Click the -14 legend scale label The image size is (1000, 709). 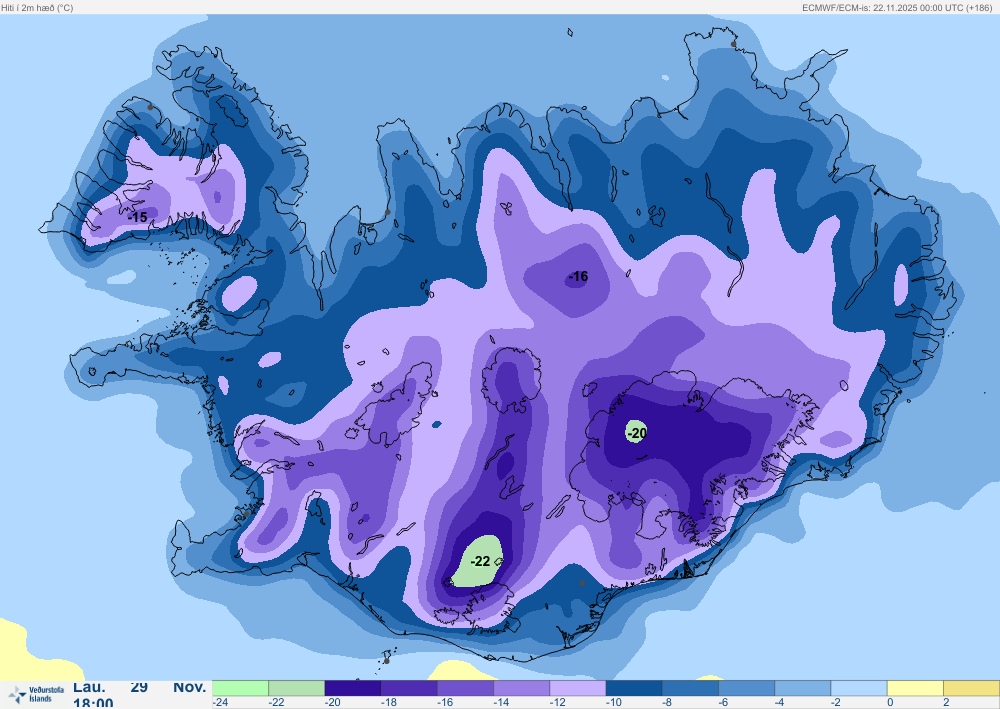(501, 703)
